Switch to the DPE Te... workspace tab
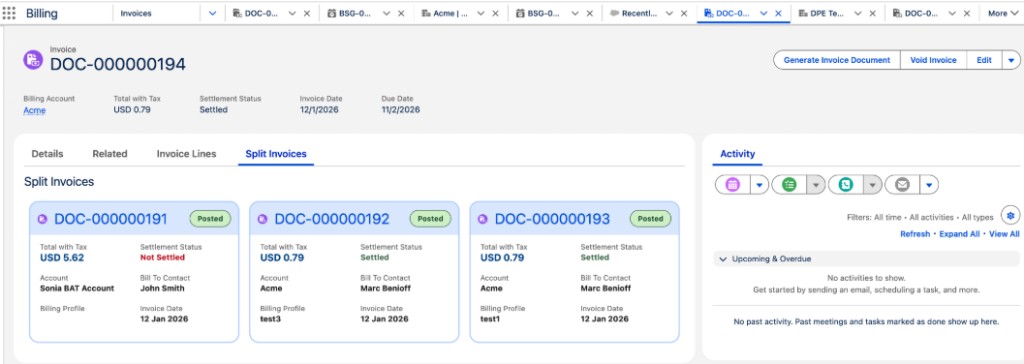This screenshot has height=364, width=1024. coord(822,13)
